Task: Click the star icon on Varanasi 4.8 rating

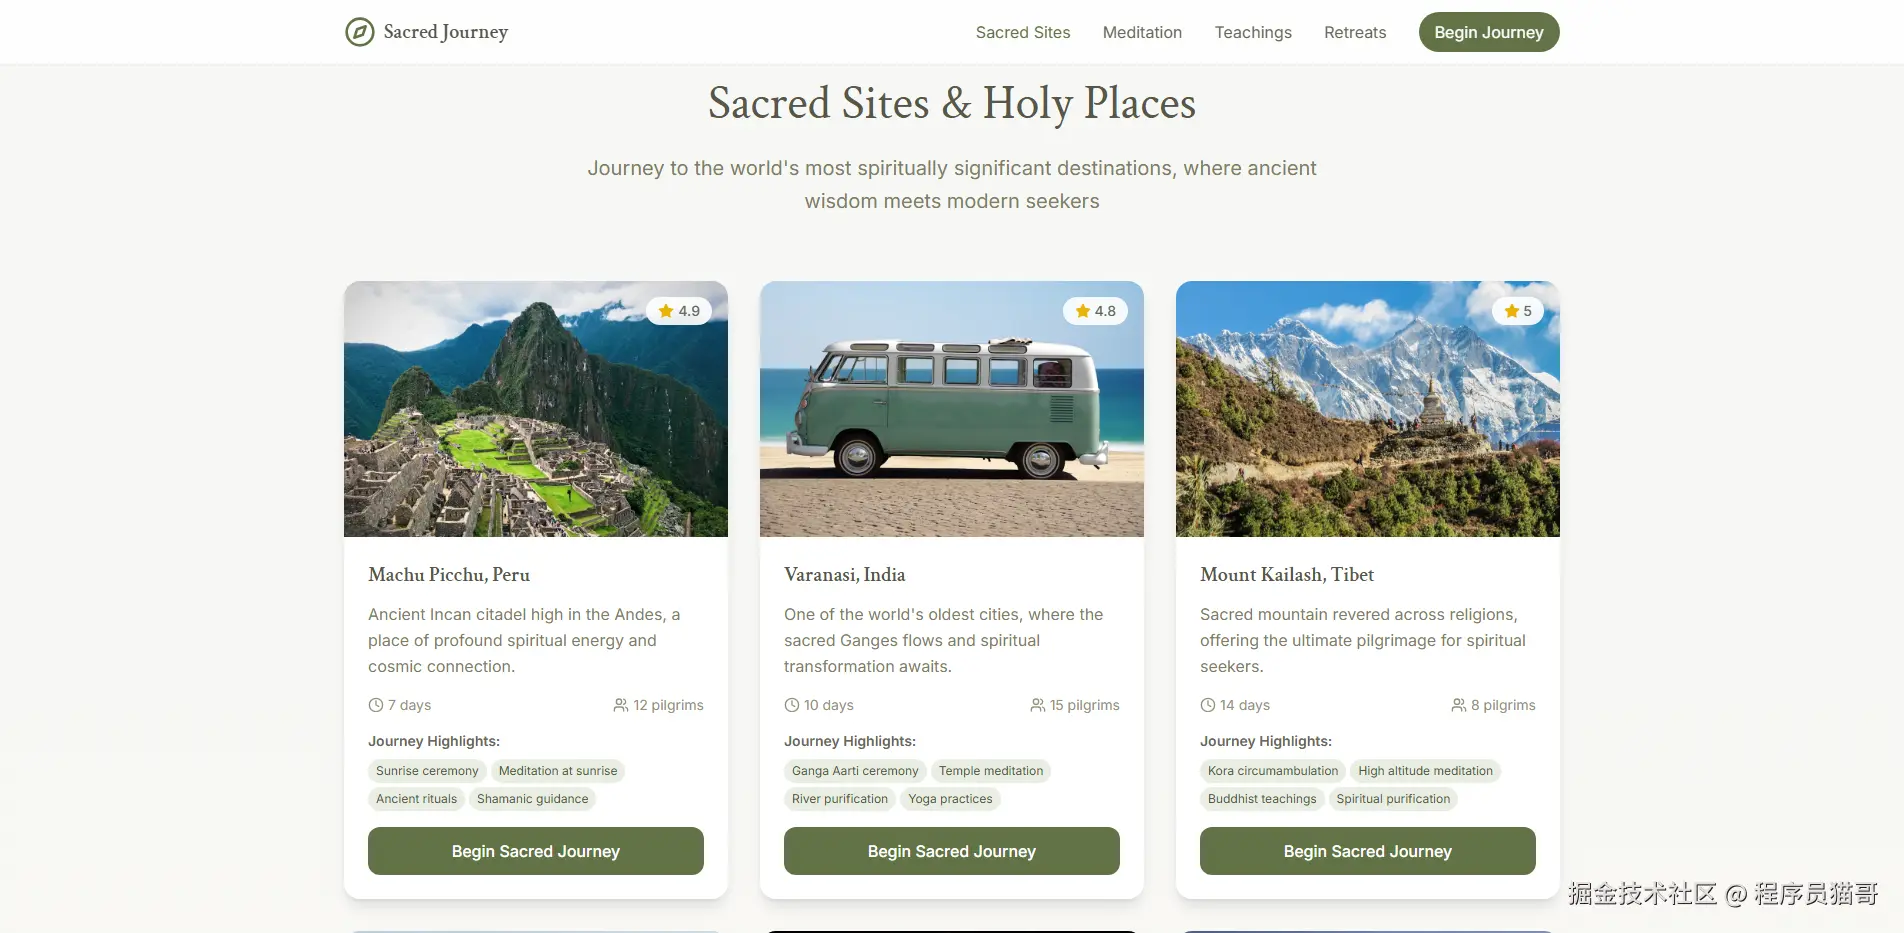Action: (1082, 311)
